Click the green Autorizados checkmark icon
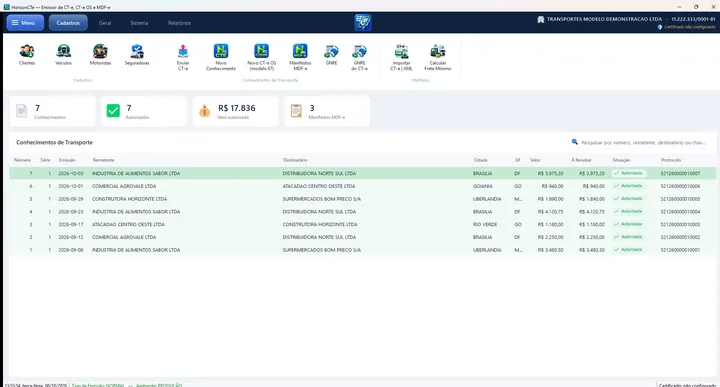 click(x=113, y=111)
